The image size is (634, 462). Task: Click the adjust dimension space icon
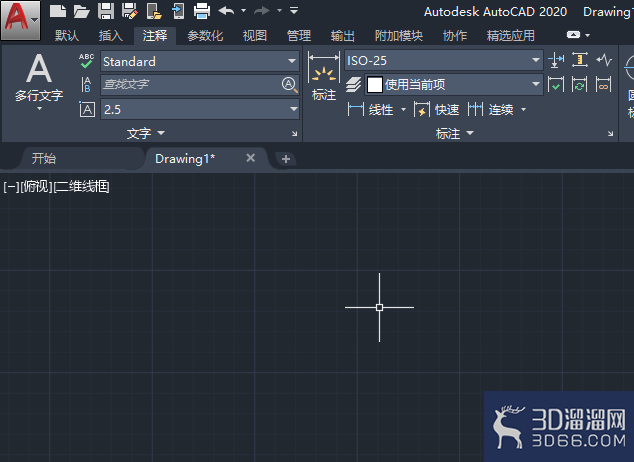point(580,60)
